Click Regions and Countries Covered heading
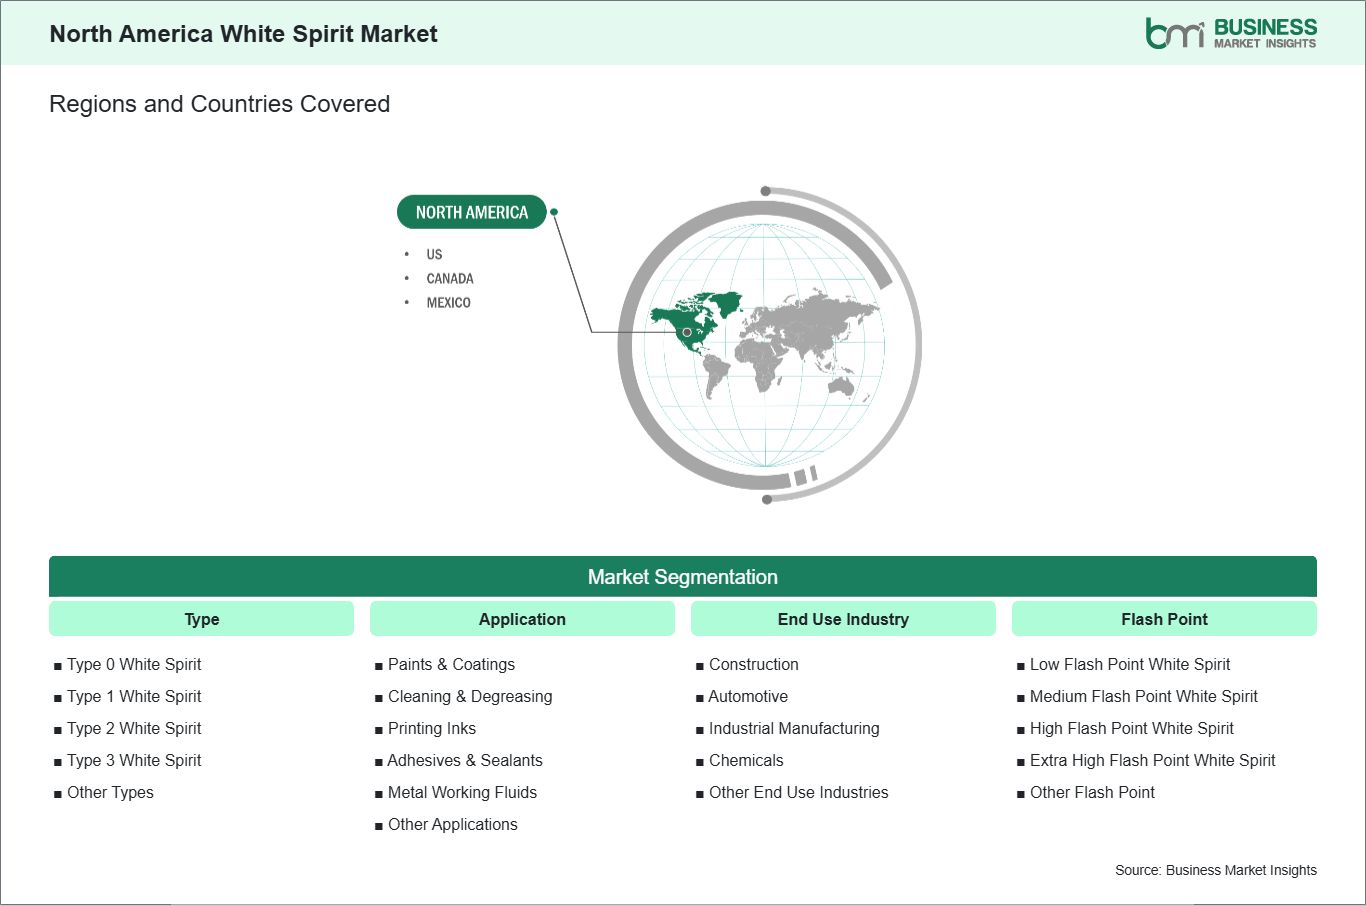This screenshot has height=906, width=1366. click(x=220, y=104)
